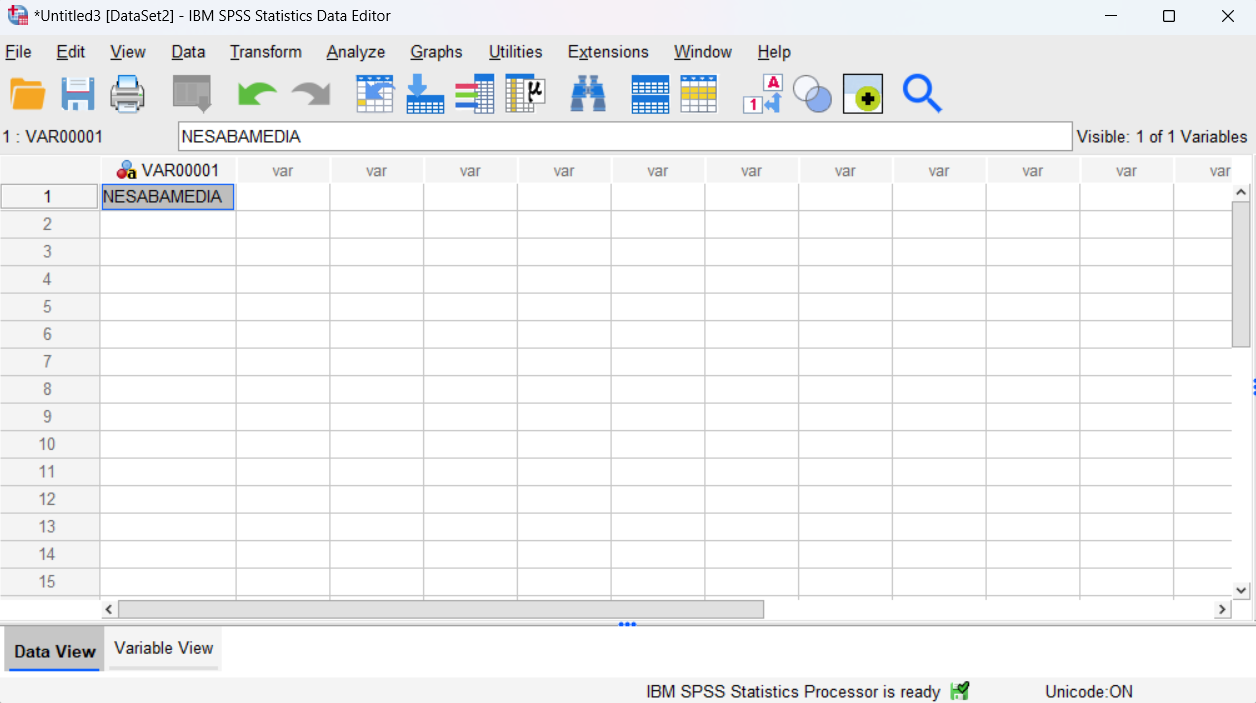Run Spell Check with the magnifier icon

[x=922, y=93]
